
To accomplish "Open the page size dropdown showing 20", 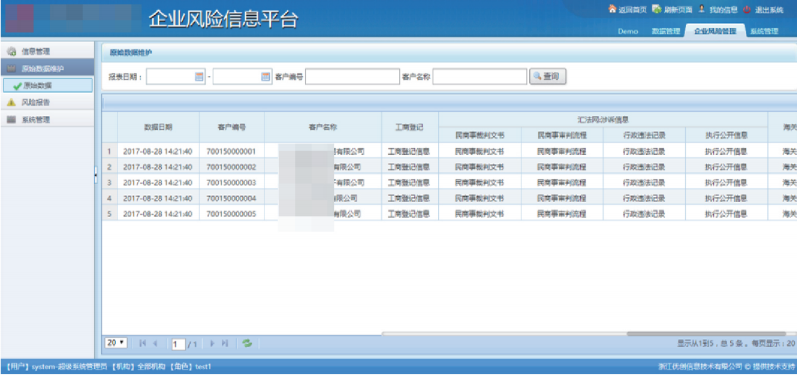I will coord(116,343).
